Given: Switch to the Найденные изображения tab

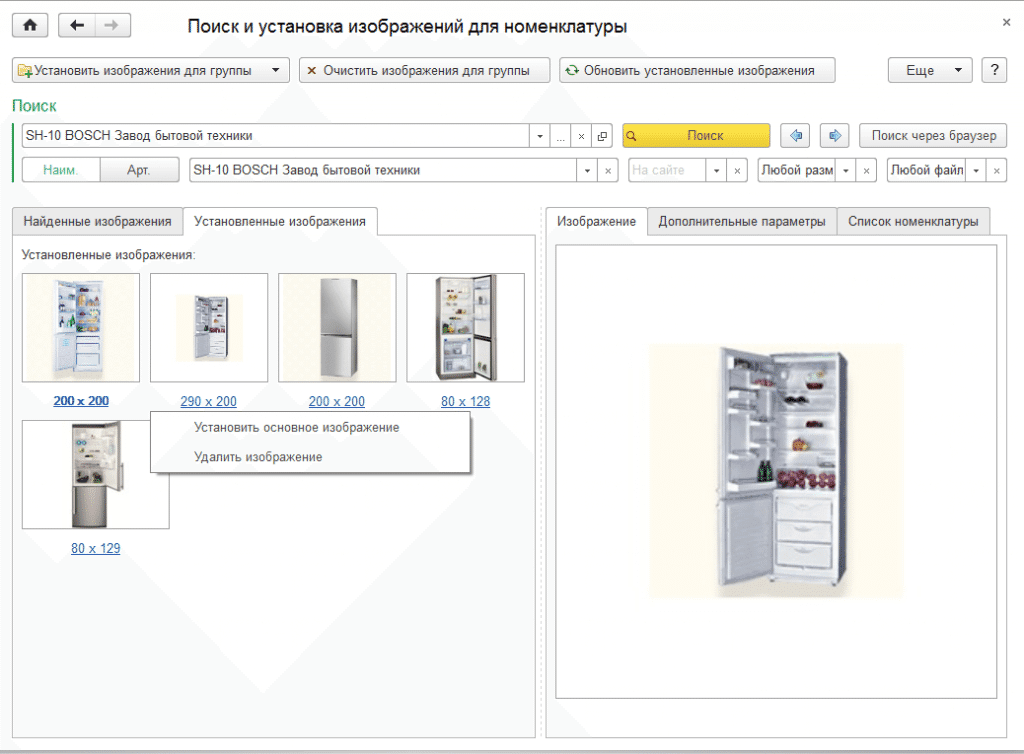Looking at the screenshot, I should pos(97,221).
